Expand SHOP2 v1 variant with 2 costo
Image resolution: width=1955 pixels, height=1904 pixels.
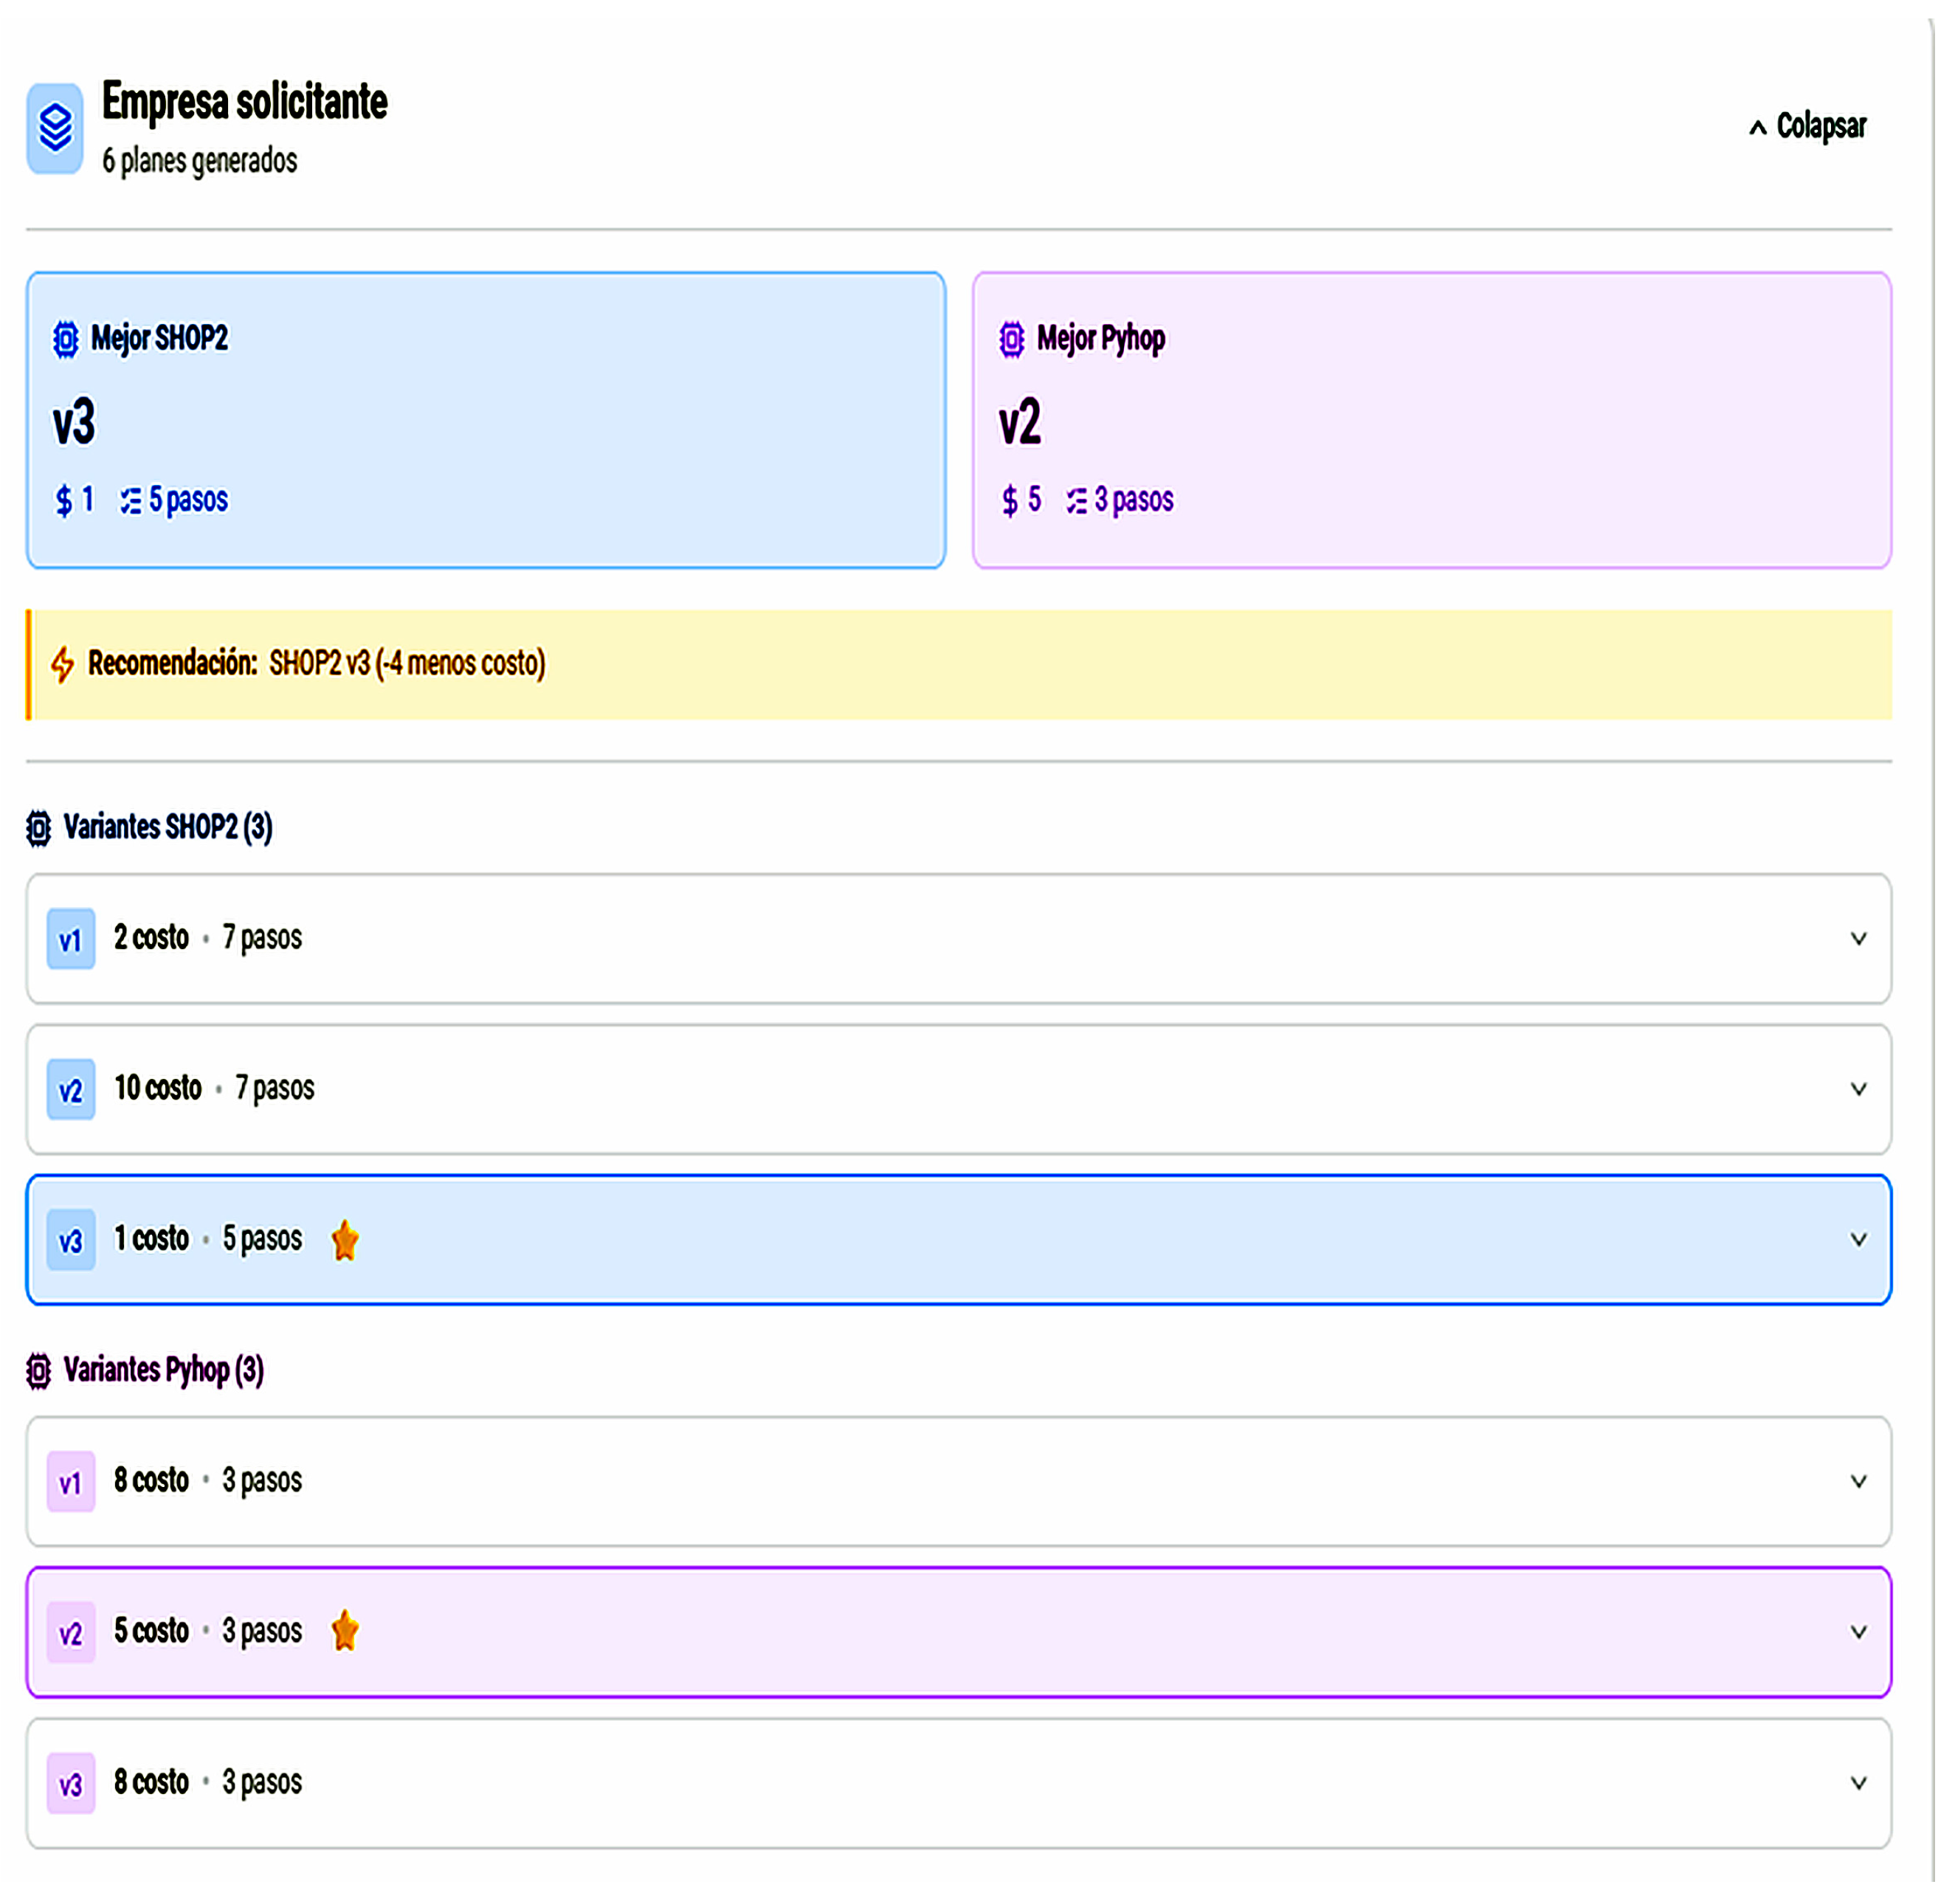[1858, 939]
